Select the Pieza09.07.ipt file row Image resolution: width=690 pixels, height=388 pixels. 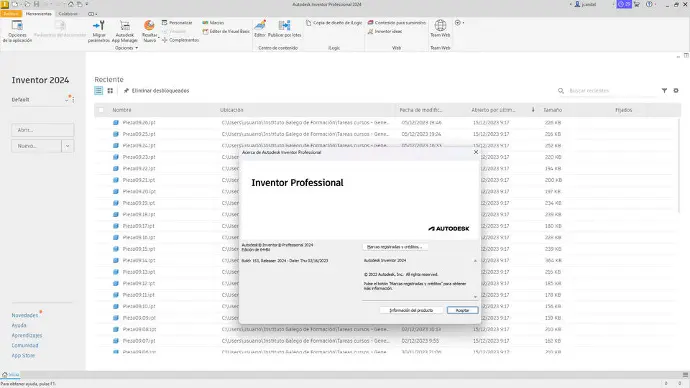387,341
